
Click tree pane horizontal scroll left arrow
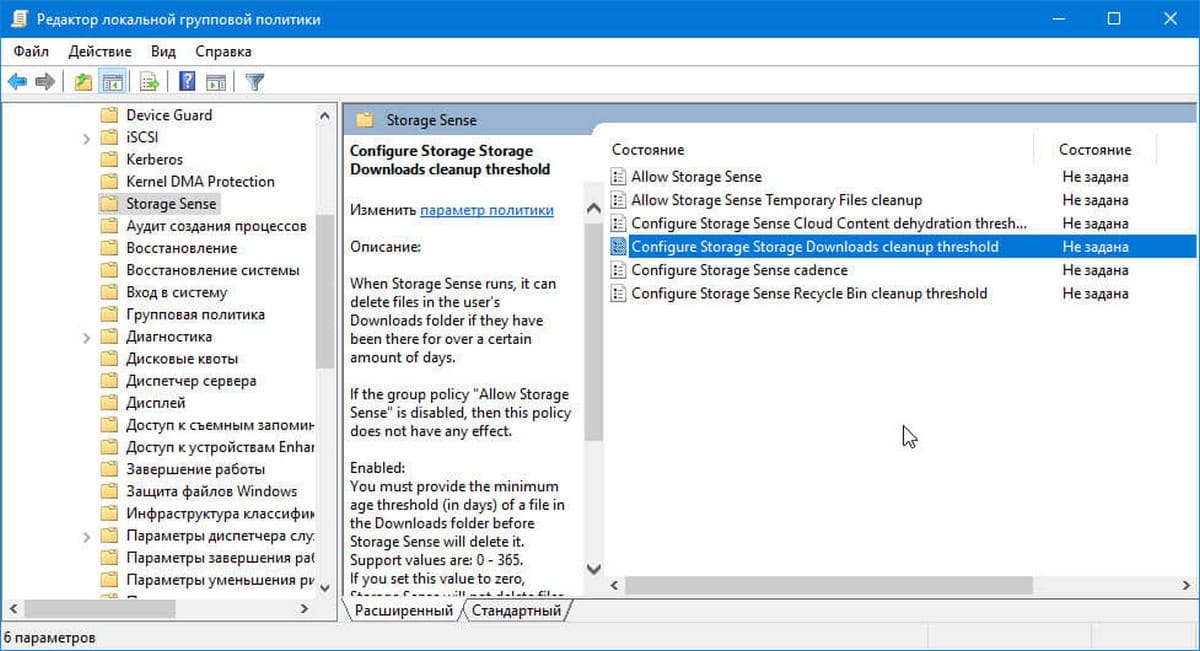(x=14, y=608)
